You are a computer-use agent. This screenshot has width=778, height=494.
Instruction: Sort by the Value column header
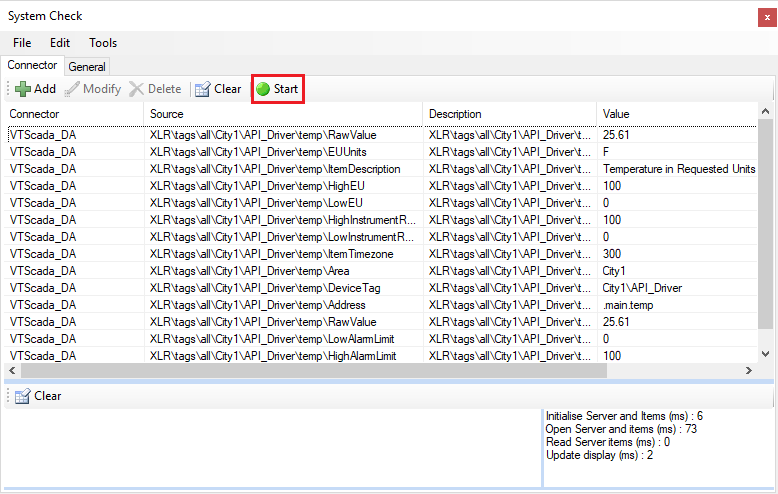(x=677, y=114)
